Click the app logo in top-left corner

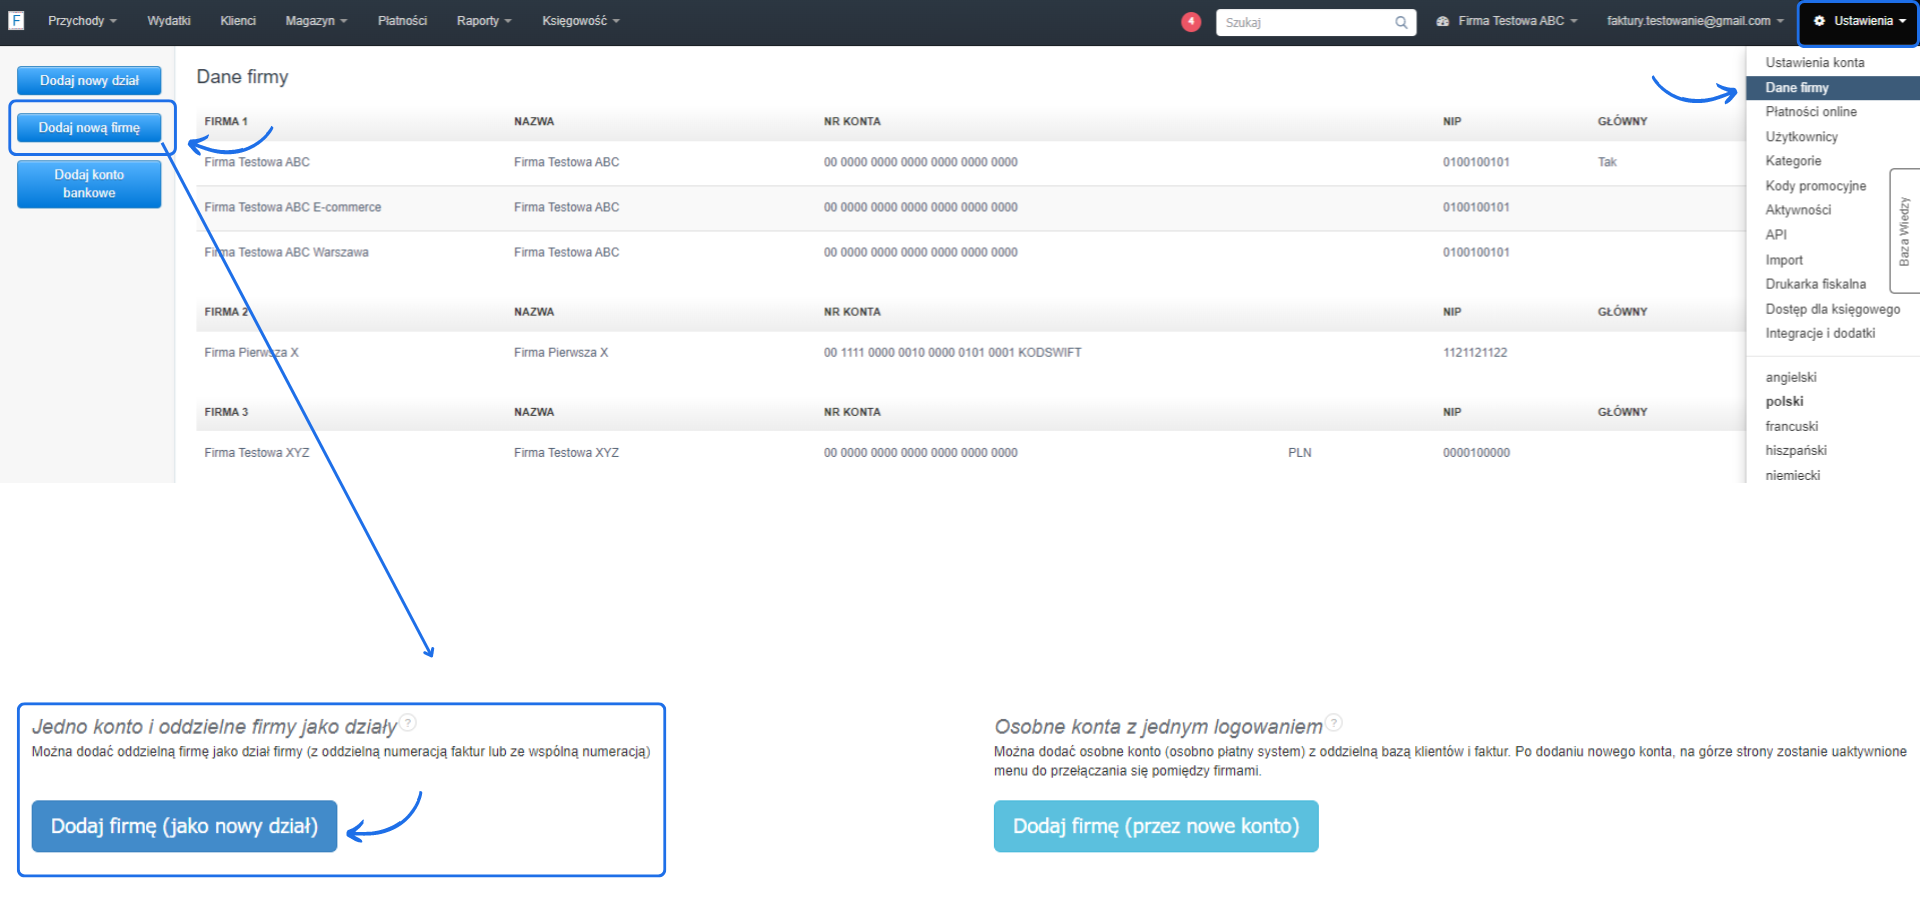[16, 20]
